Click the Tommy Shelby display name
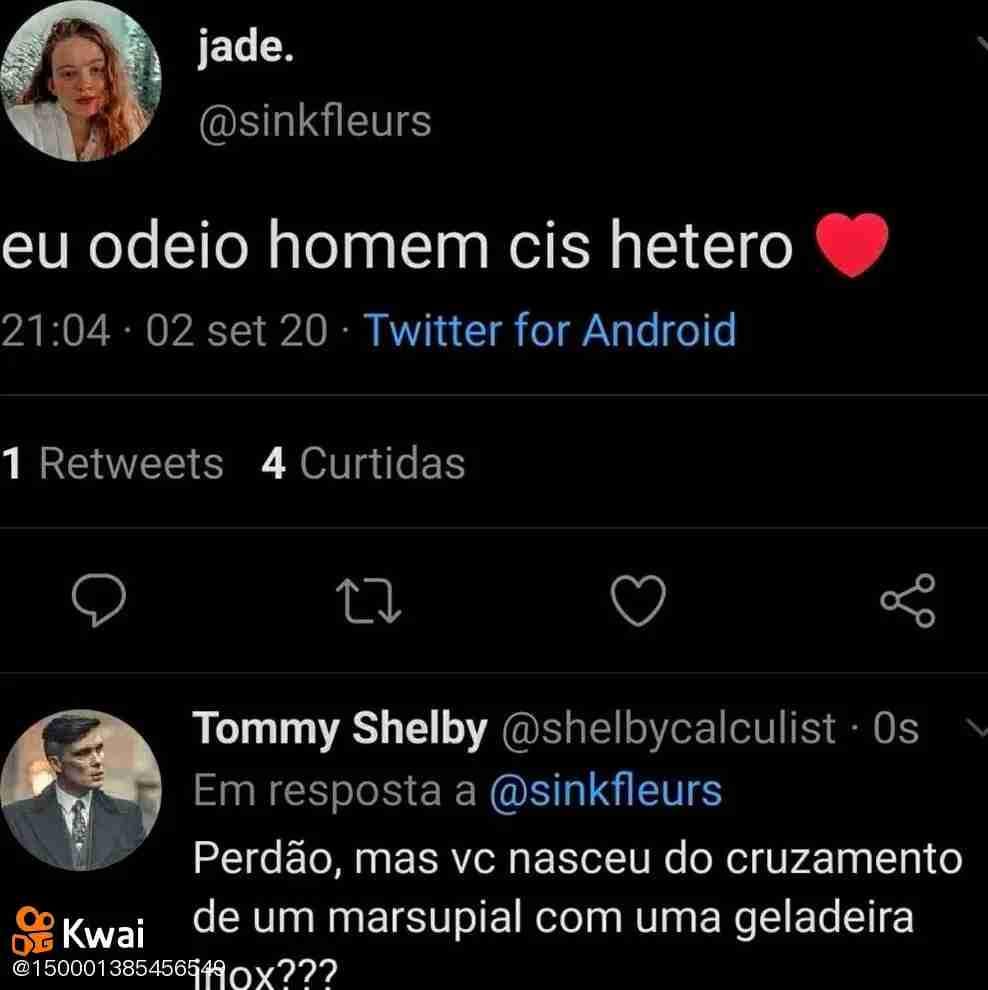Viewport: 988px width, 990px height. [x=339, y=729]
